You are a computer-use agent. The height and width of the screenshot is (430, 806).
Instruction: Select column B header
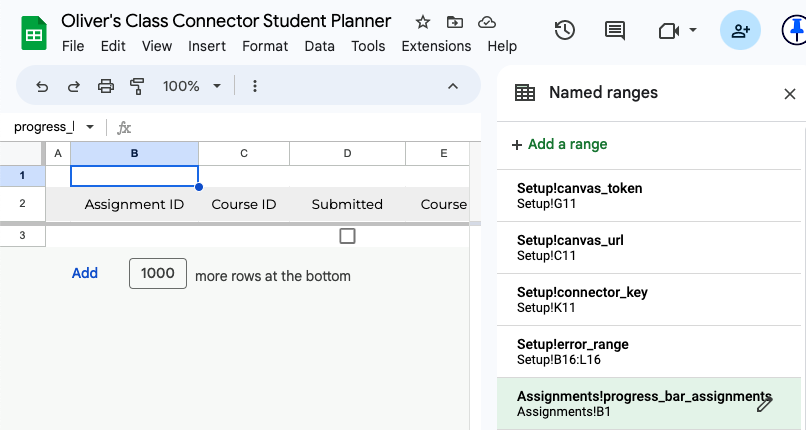click(x=134, y=154)
